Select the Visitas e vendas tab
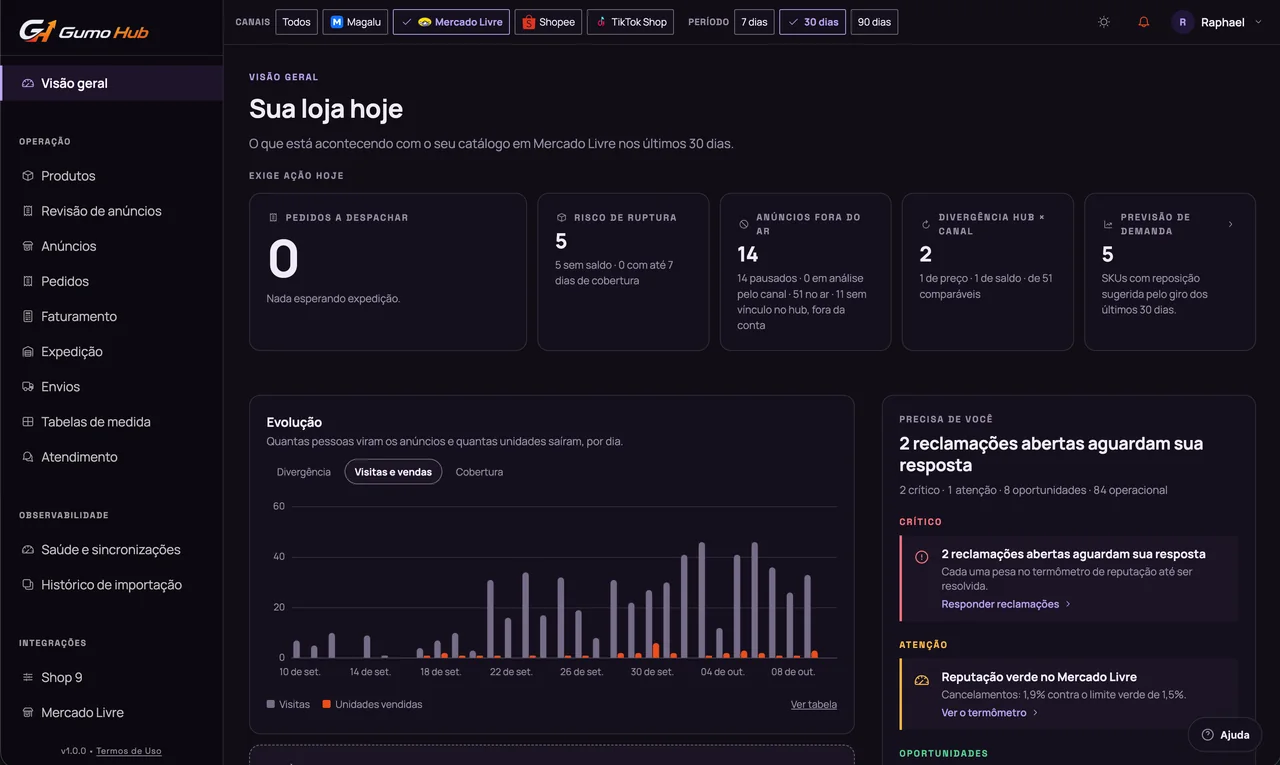 [394, 472]
